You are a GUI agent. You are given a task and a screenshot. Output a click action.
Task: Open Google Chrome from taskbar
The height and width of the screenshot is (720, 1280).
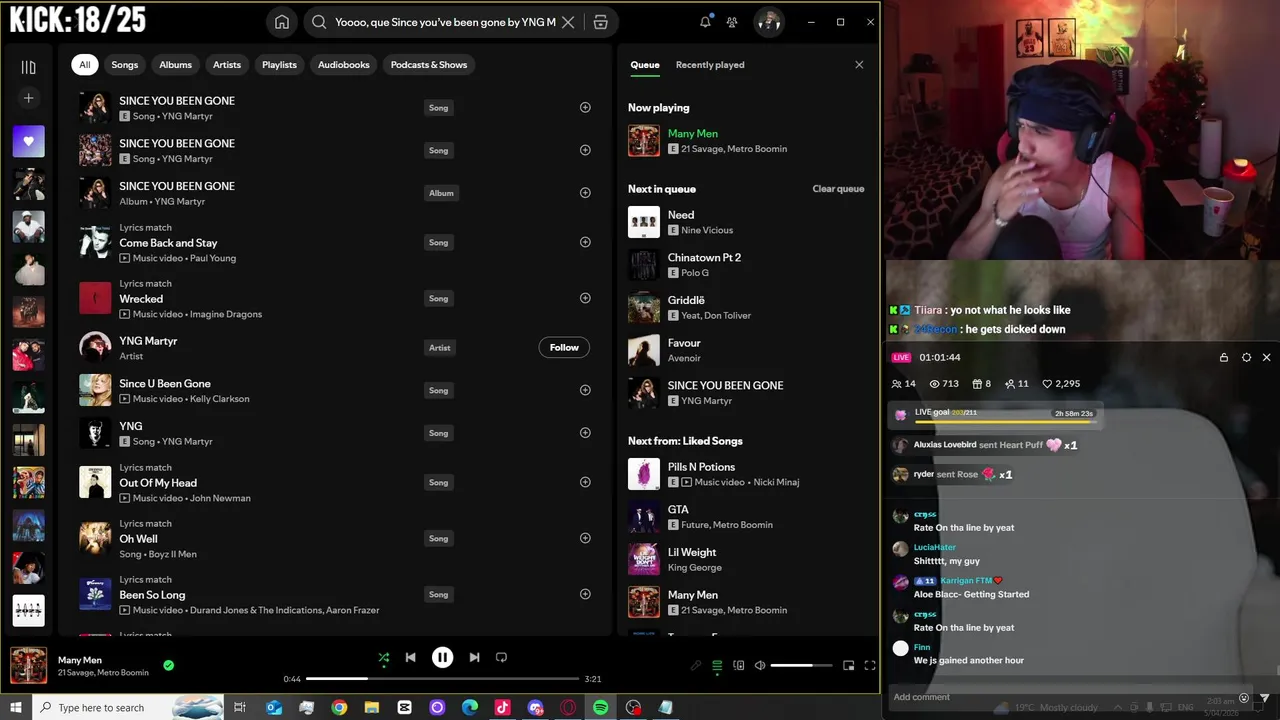pyautogui.click(x=339, y=708)
